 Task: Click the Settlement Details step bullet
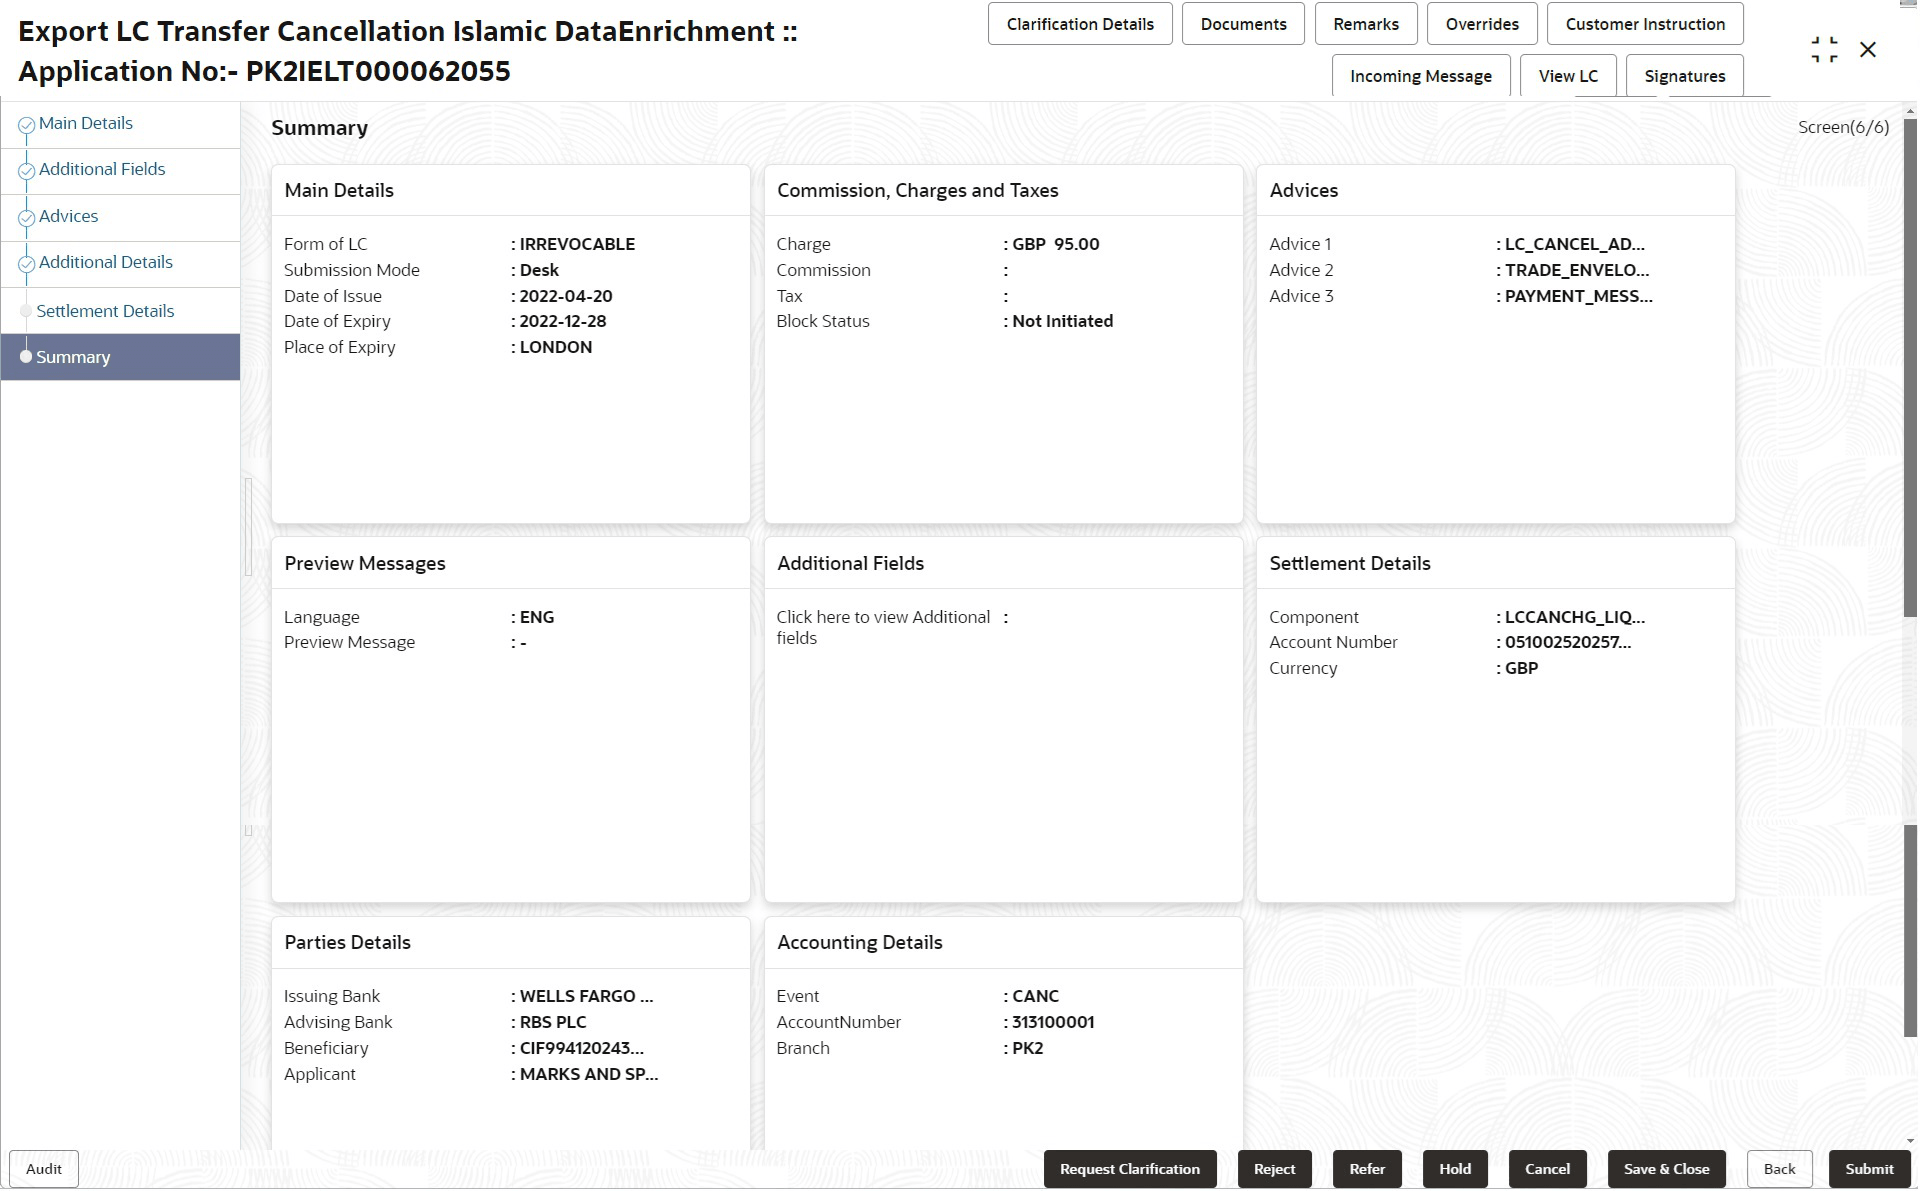26,312
